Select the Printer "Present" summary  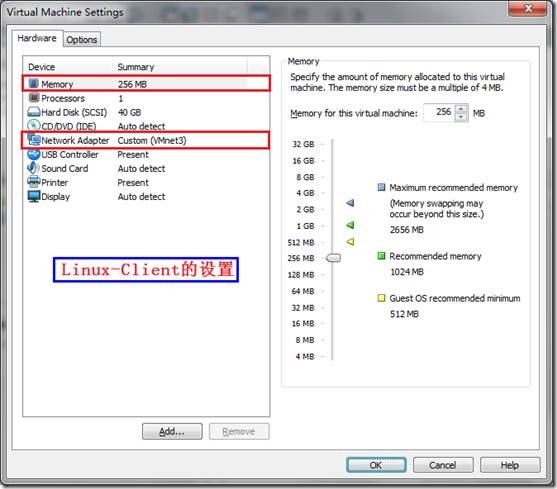click(x=133, y=183)
